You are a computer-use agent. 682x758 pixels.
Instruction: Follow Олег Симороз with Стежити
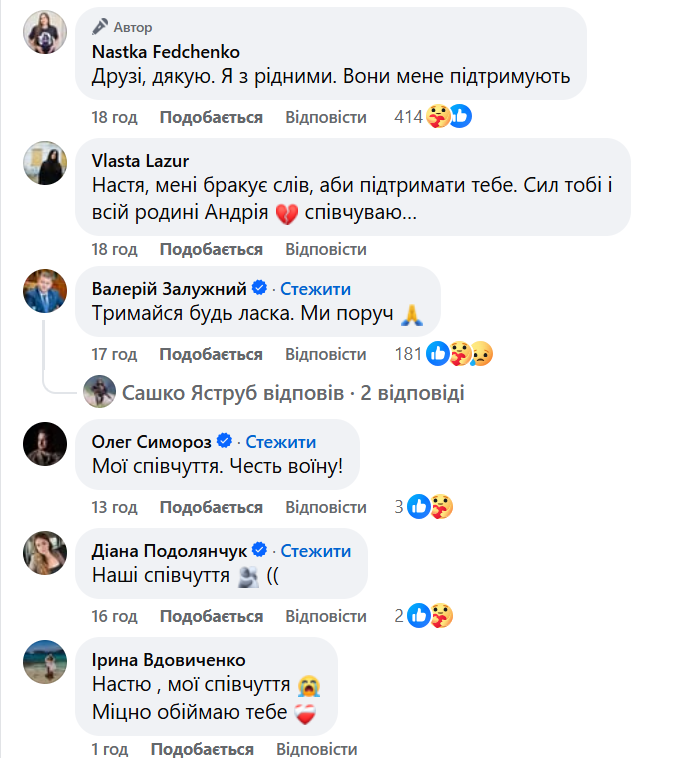[281, 441]
